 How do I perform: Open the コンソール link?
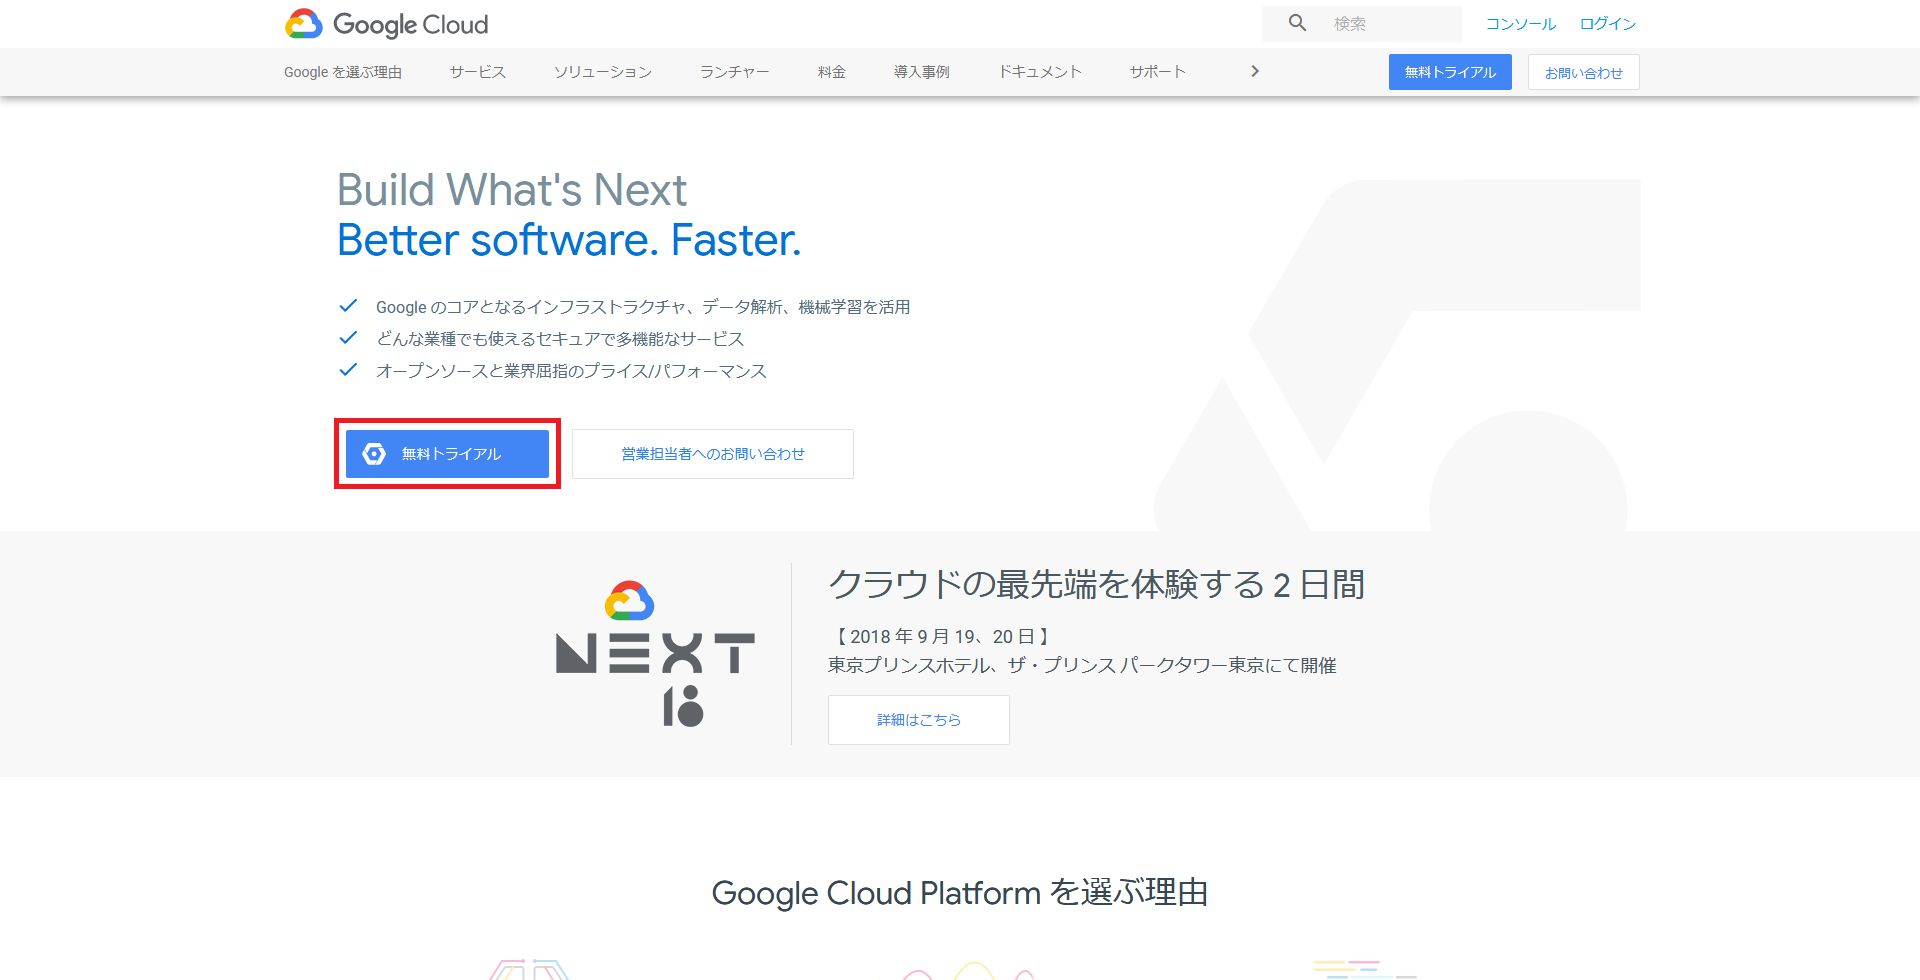[1520, 24]
